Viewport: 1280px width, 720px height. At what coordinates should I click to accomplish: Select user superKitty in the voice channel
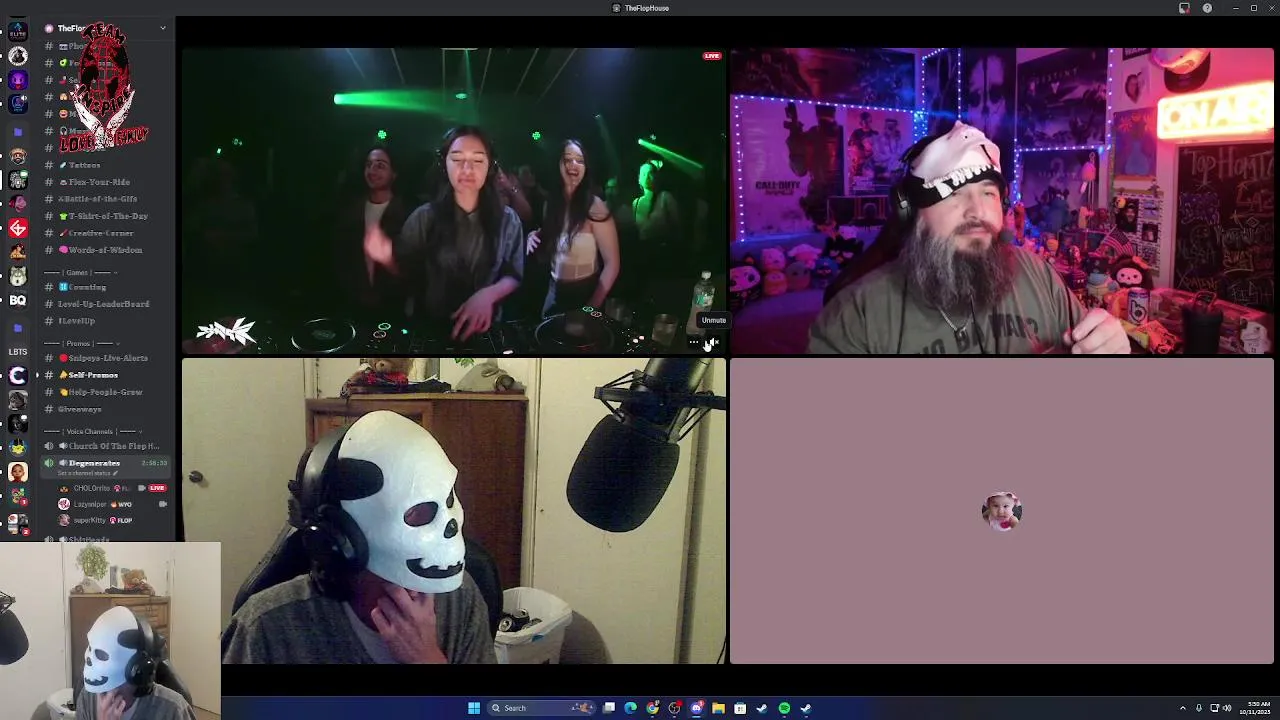pos(89,520)
